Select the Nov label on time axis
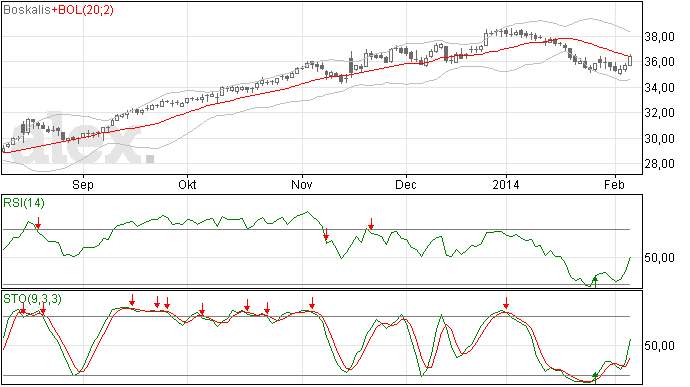The image size is (690, 387). (x=302, y=184)
